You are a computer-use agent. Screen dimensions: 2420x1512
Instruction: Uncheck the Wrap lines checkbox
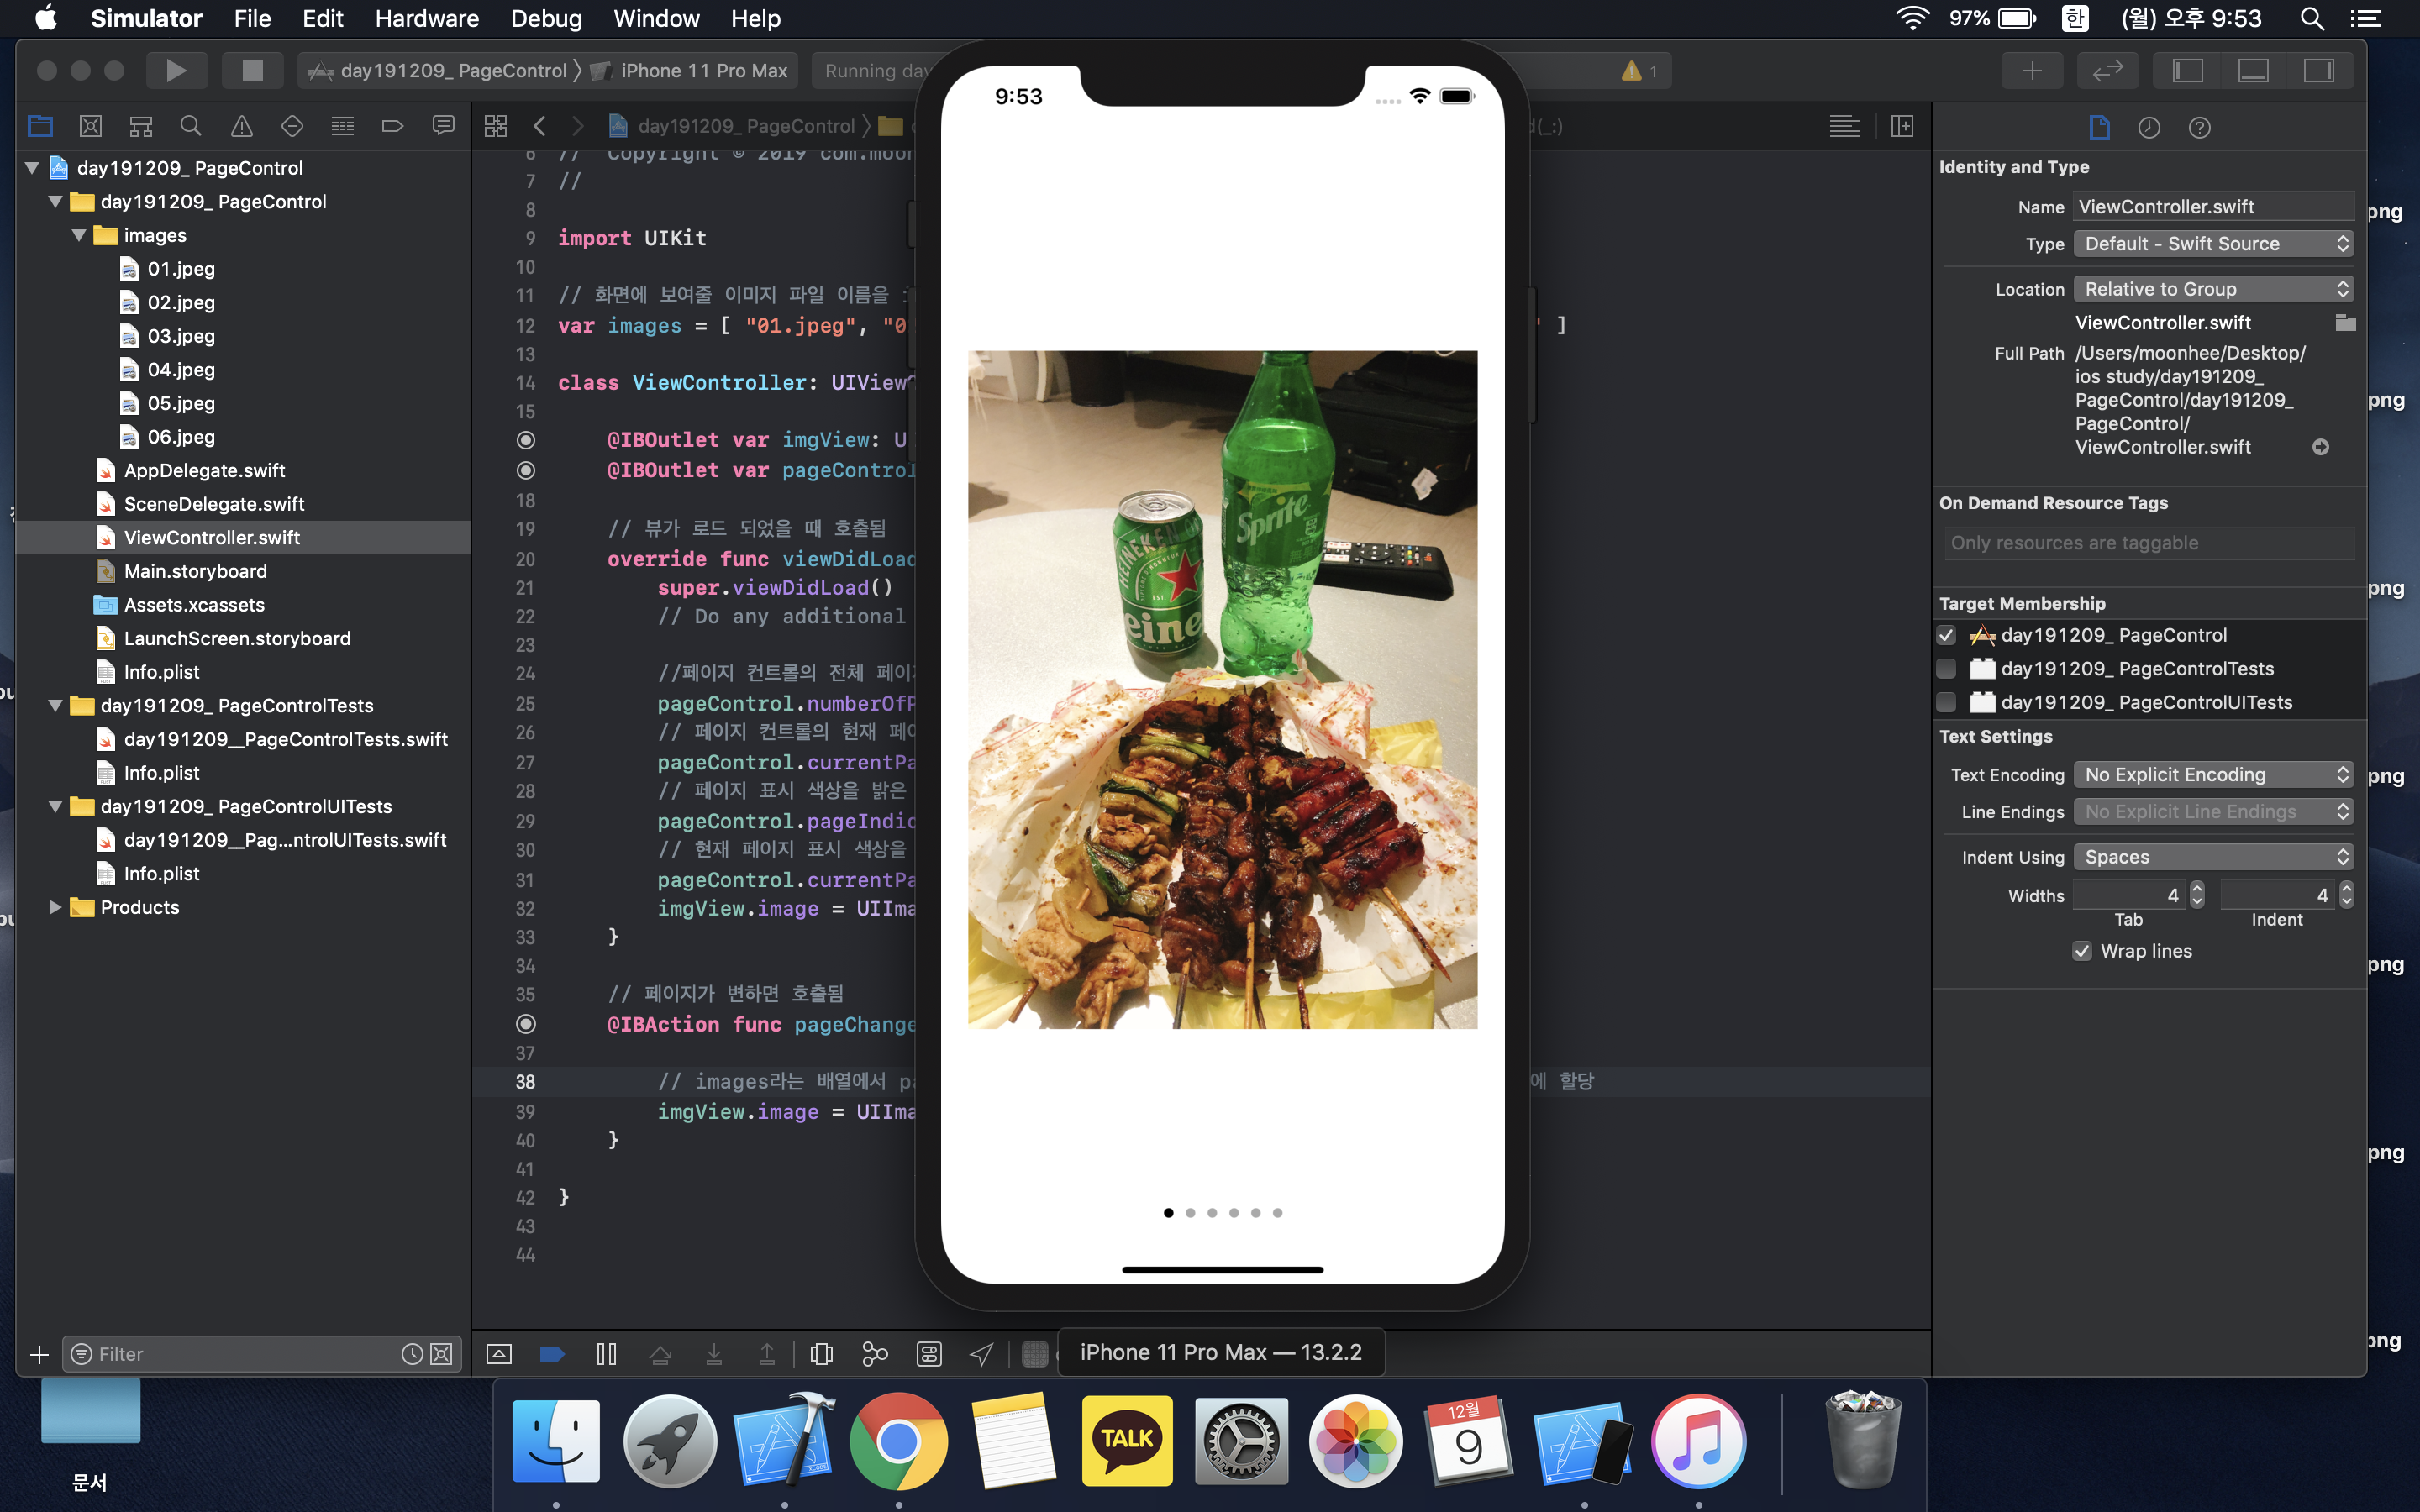coord(2082,951)
